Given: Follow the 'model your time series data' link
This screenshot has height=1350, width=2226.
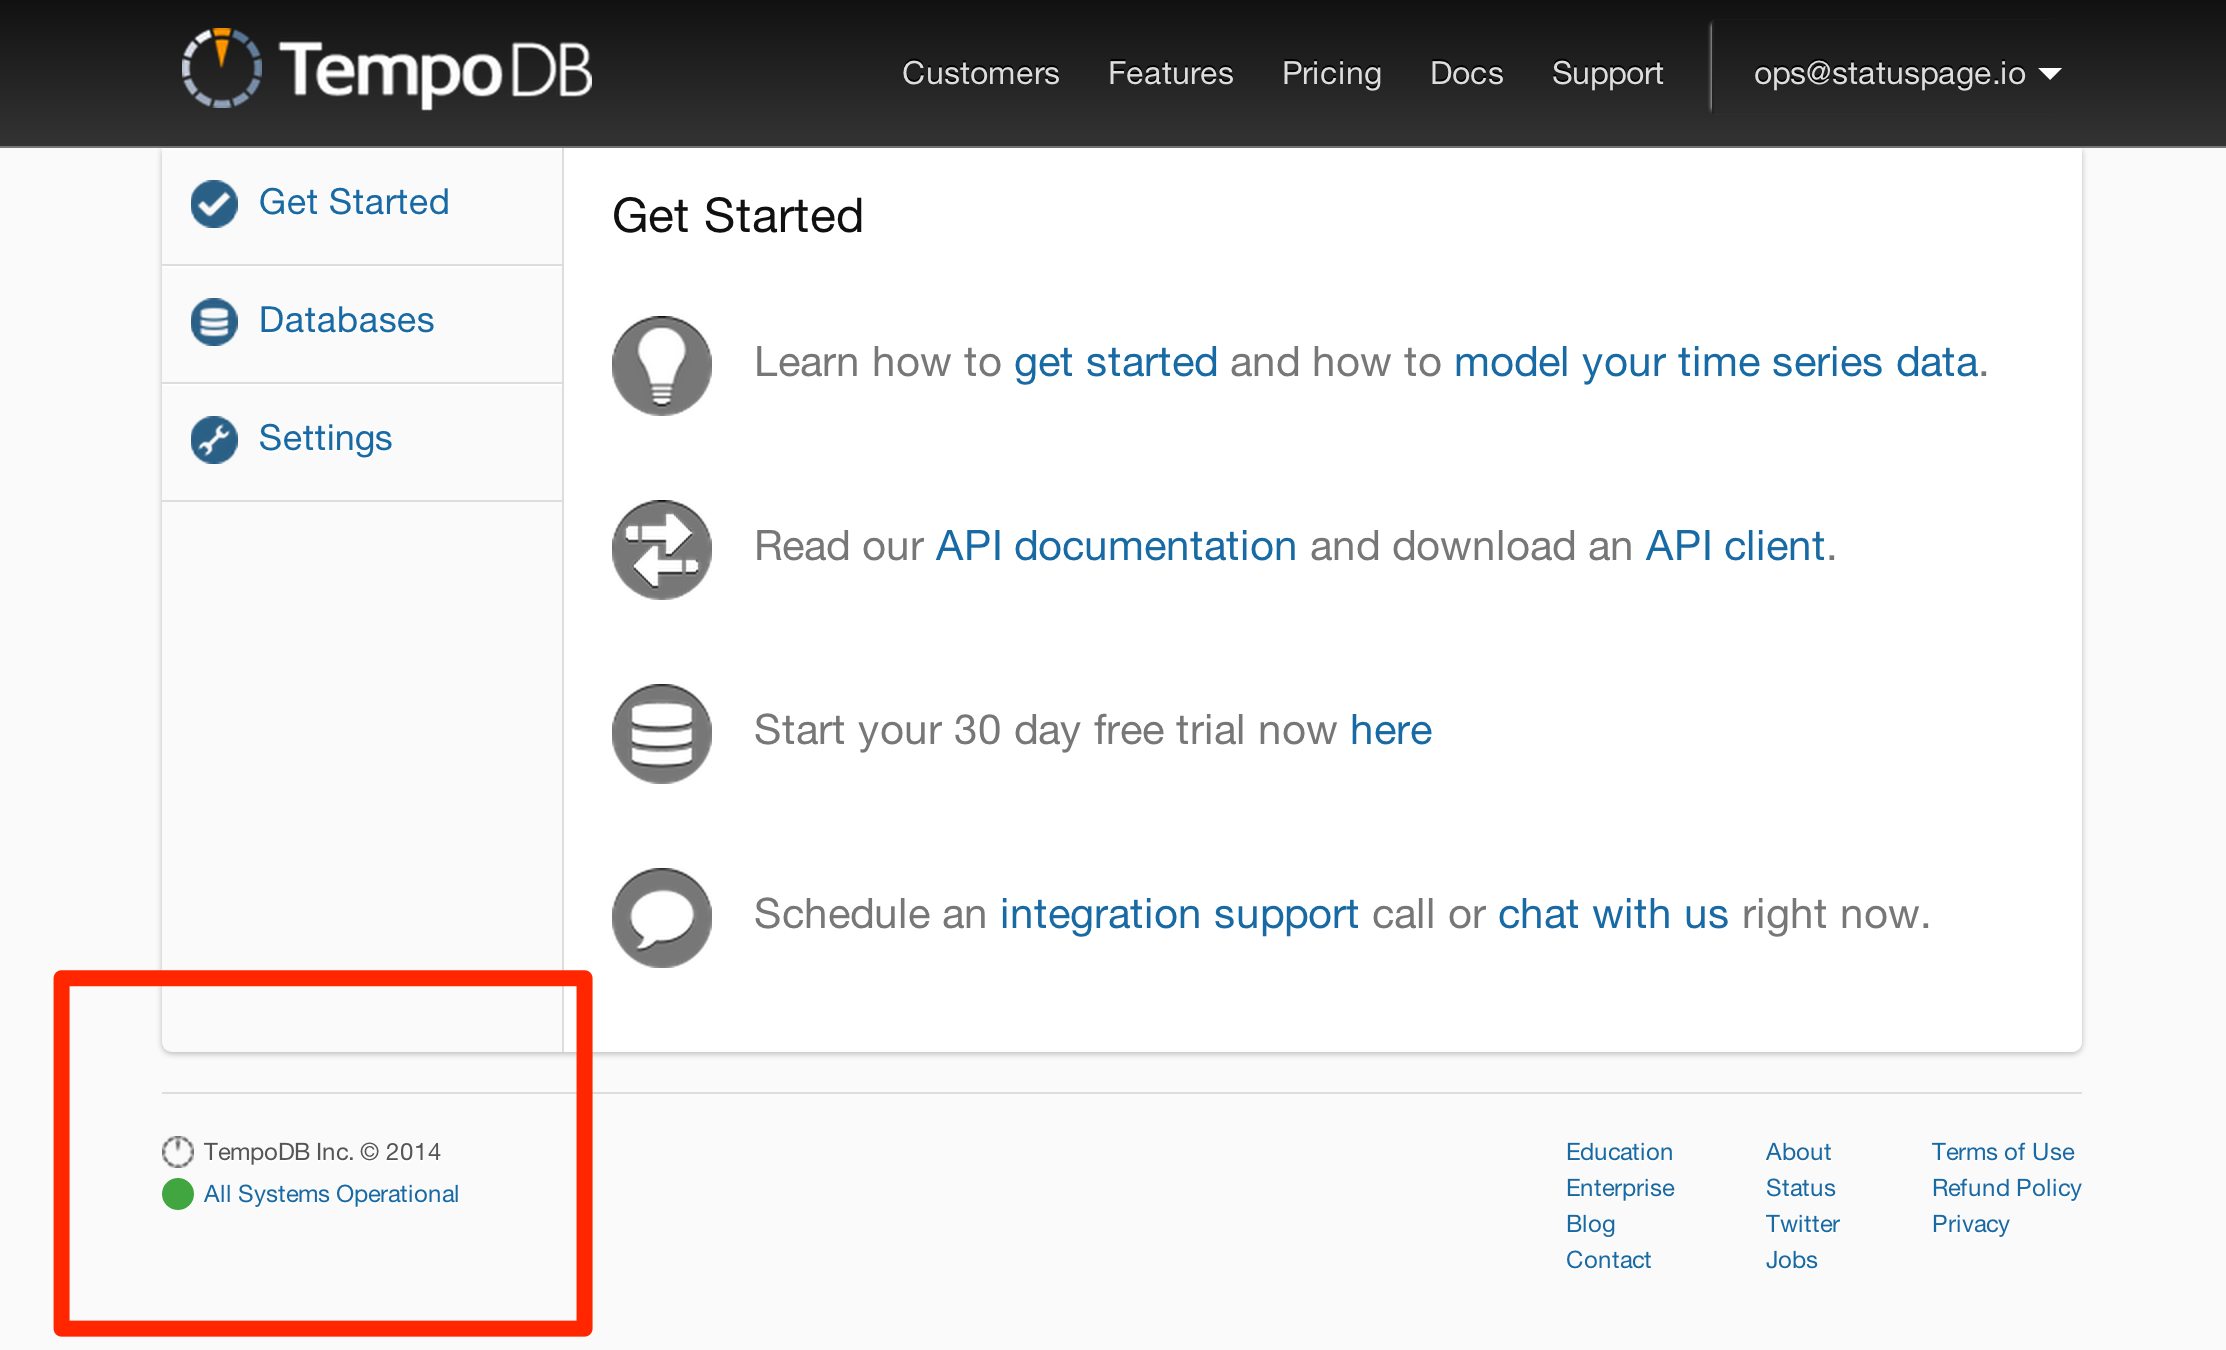Looking at the screenshot, I should 1716,362.
